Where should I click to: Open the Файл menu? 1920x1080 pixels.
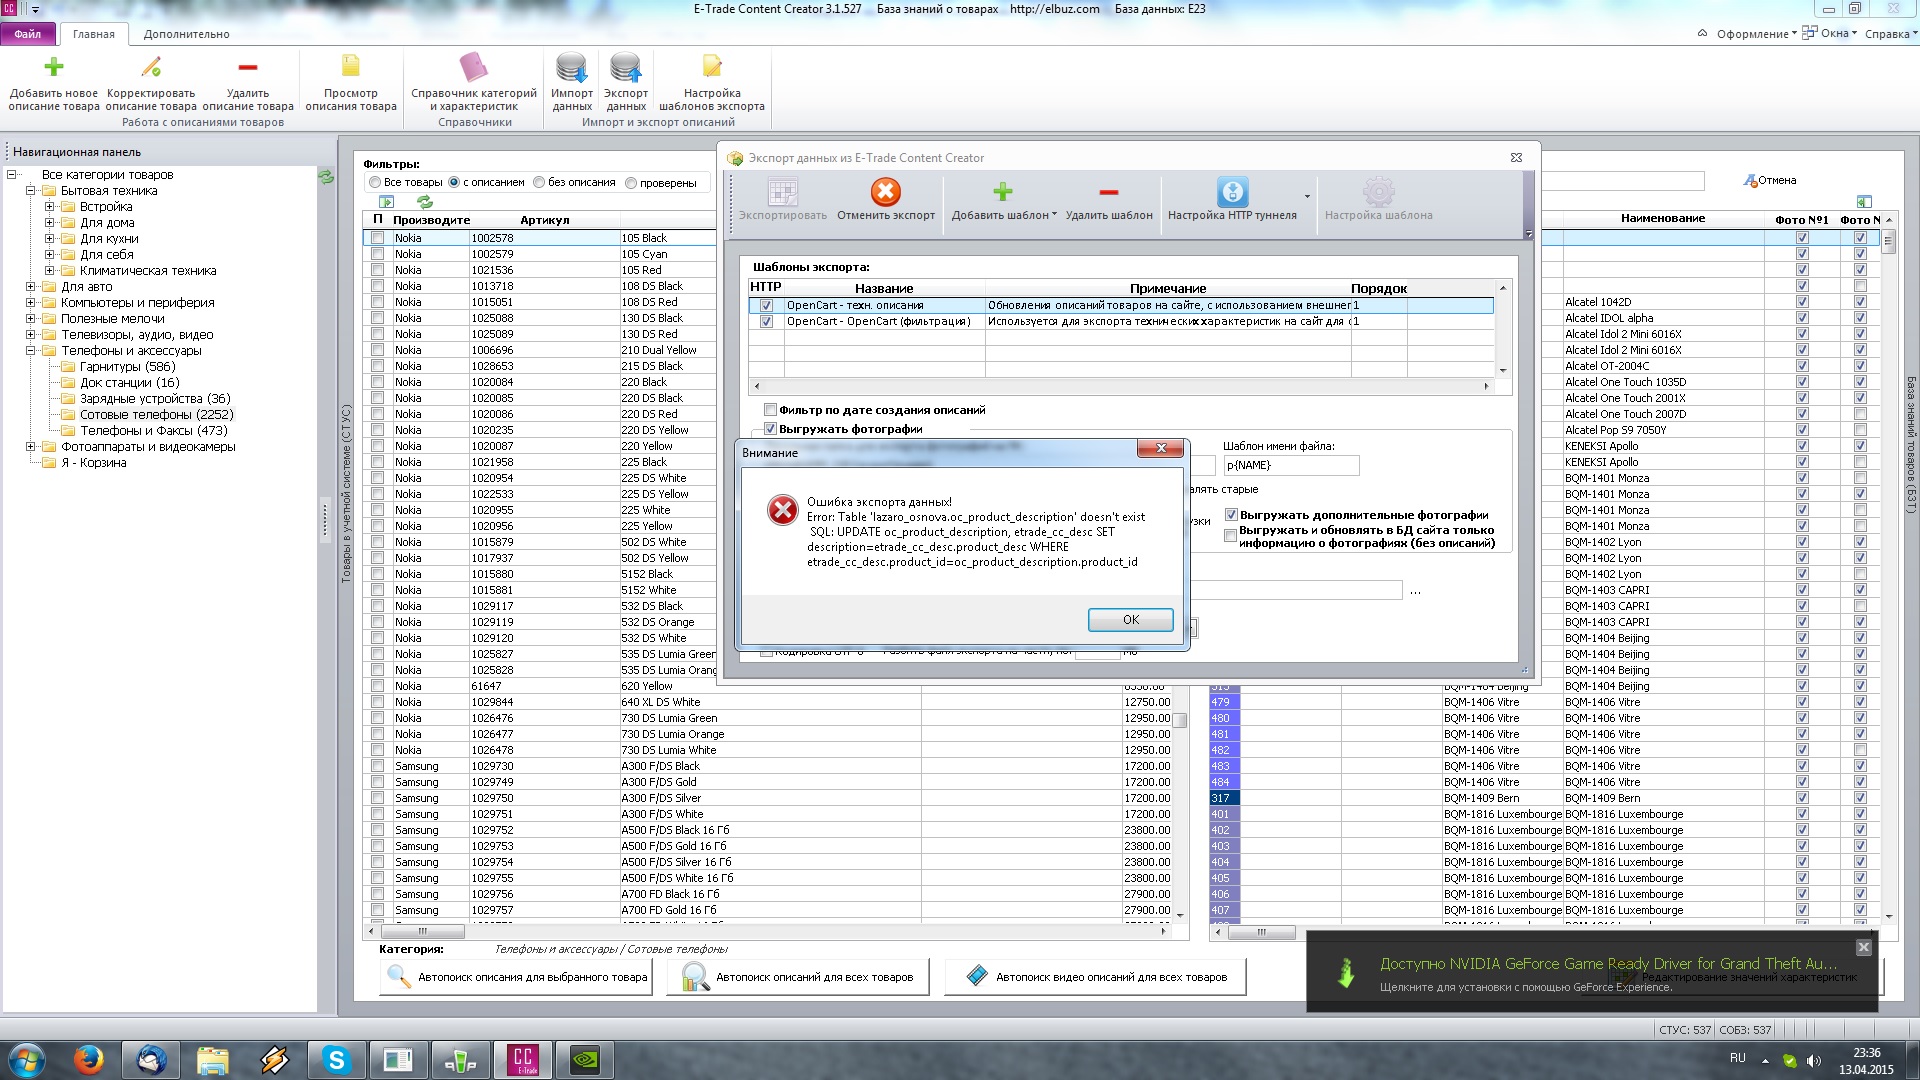28,34
